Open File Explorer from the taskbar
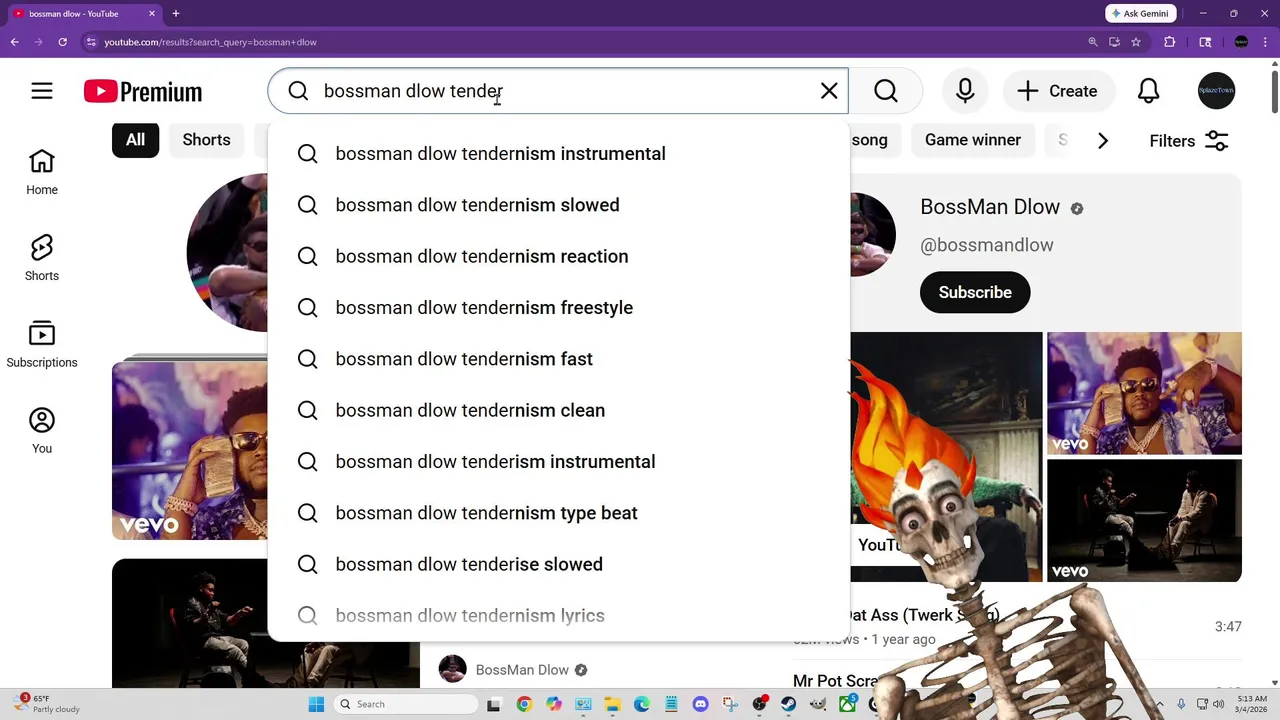The height and width of the screenshot is (720, 1280). pos(612,704)
